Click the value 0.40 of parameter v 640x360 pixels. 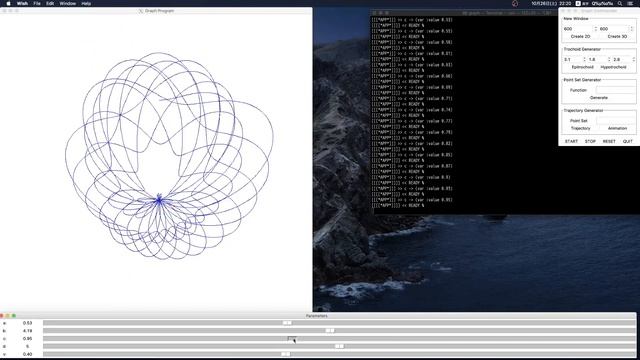27,354
